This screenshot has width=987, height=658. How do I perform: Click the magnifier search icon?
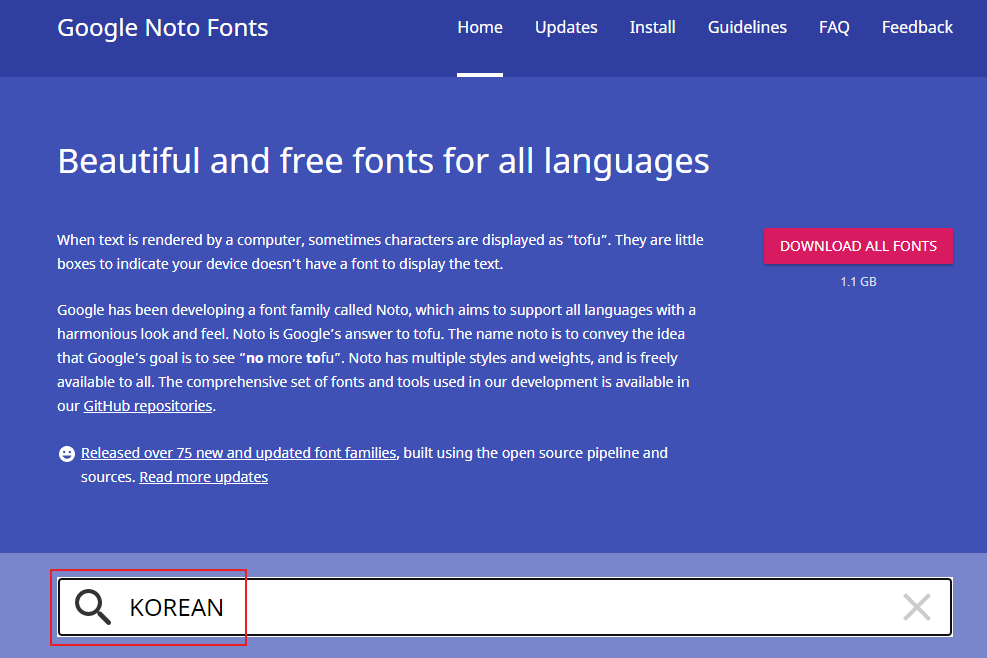(93, 607)
